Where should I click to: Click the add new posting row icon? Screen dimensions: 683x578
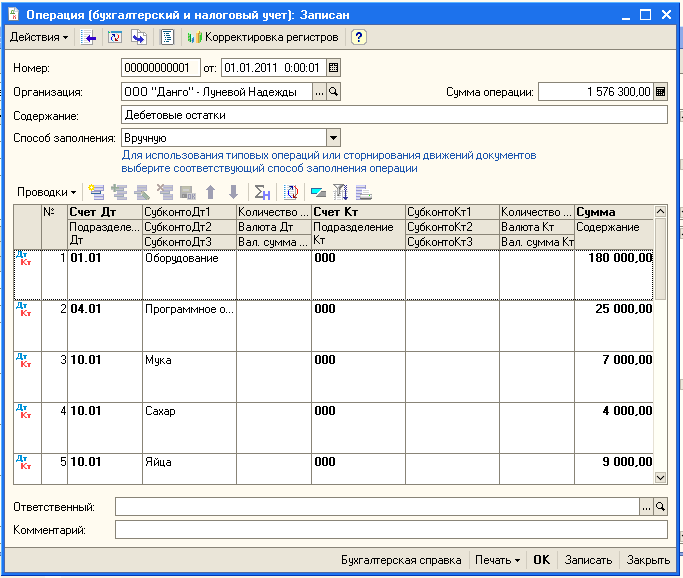[97, 192]
